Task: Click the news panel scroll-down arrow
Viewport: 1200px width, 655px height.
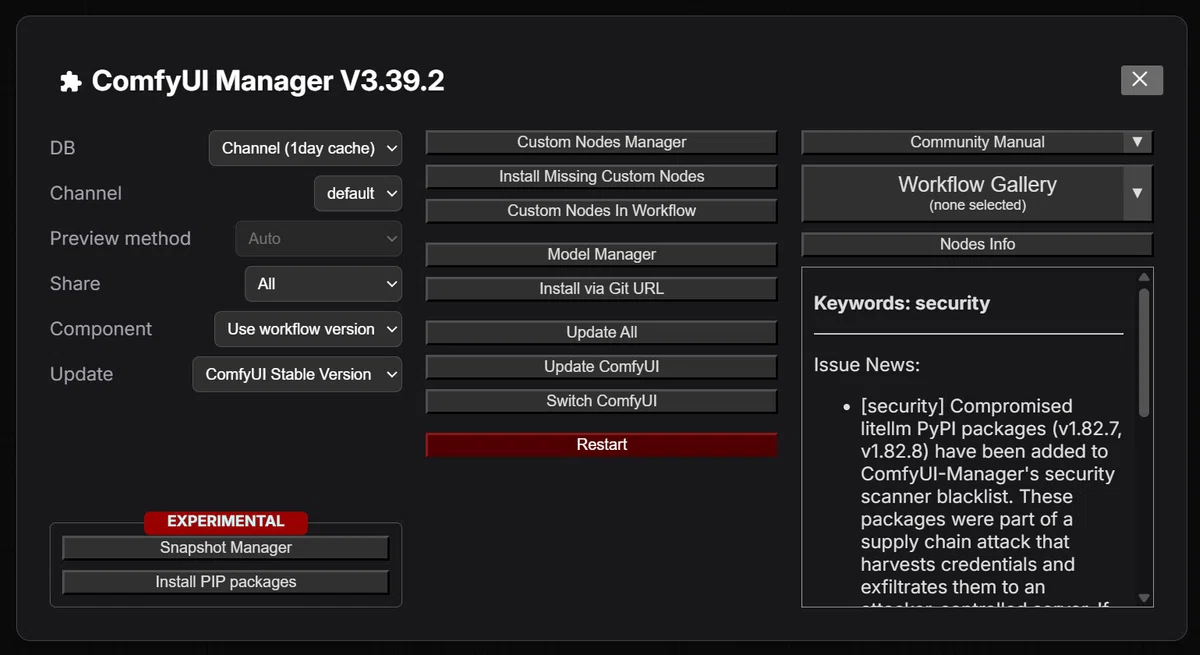Action: tap(1144, 598)
